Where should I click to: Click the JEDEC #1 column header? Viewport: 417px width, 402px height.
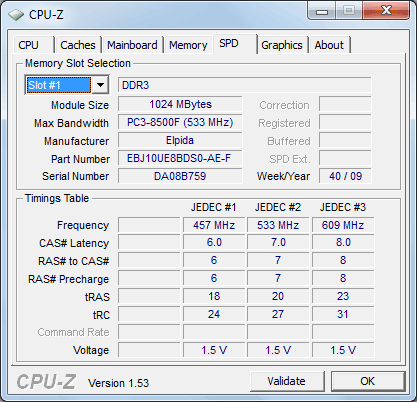point(214,207)
